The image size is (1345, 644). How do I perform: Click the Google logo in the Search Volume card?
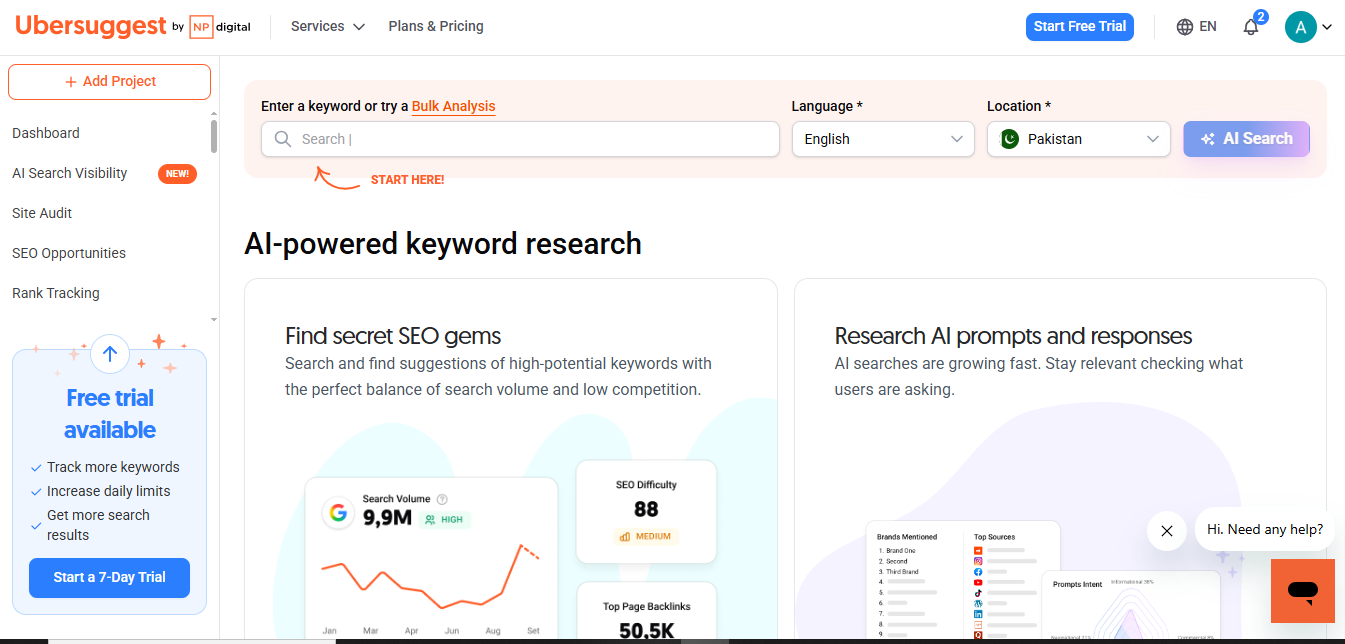pos(338,513)
